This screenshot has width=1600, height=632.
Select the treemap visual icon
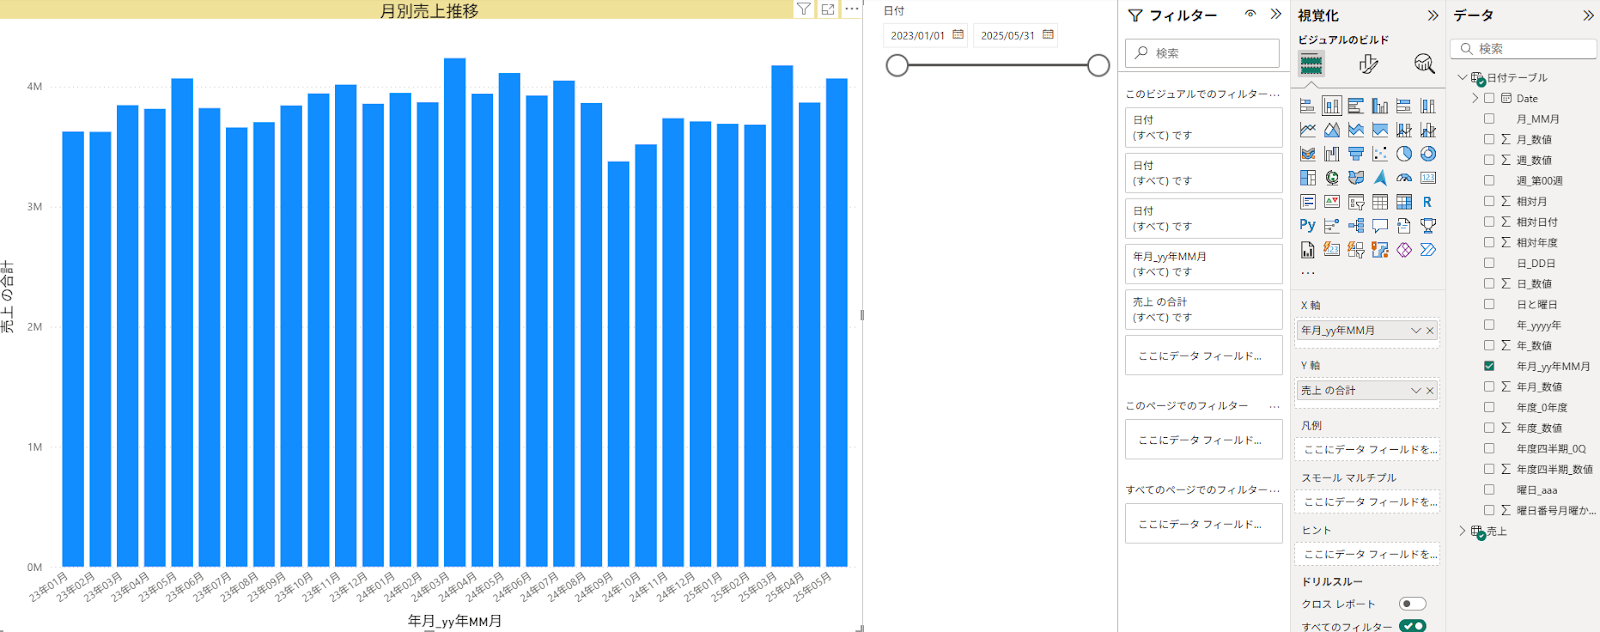tap(1308, 178)
